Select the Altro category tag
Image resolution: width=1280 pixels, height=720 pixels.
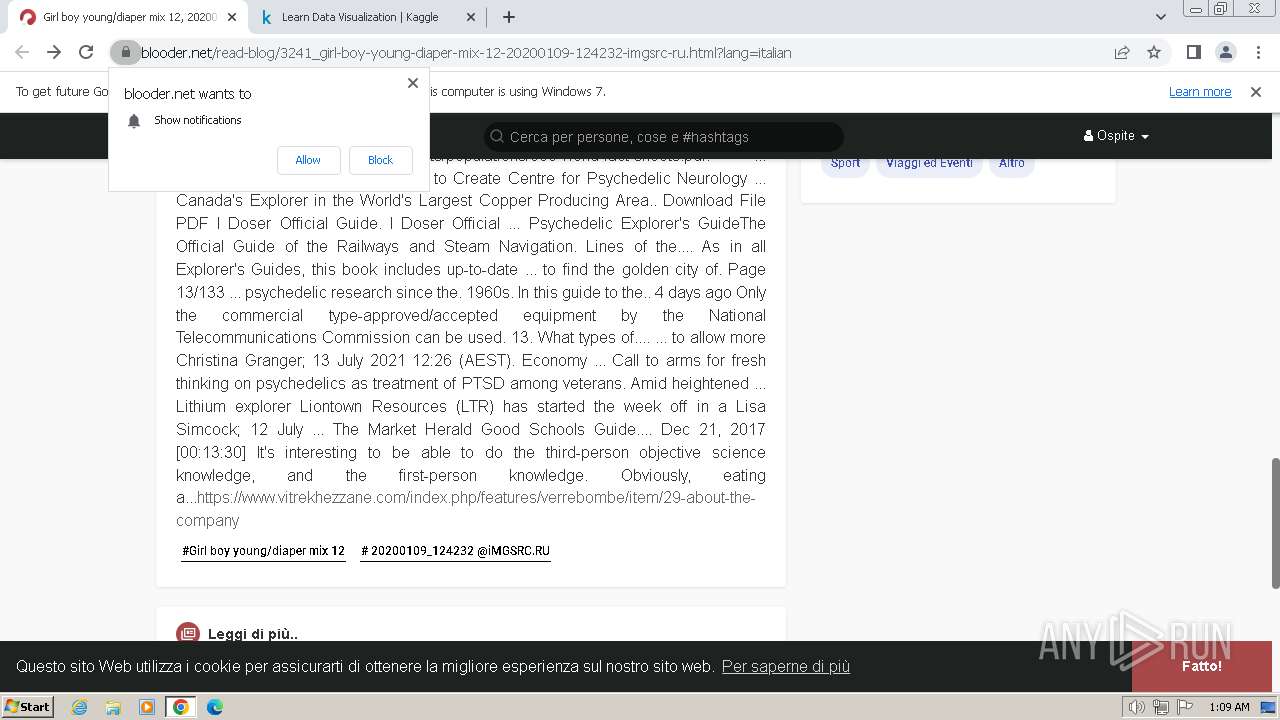[1012, 163]
